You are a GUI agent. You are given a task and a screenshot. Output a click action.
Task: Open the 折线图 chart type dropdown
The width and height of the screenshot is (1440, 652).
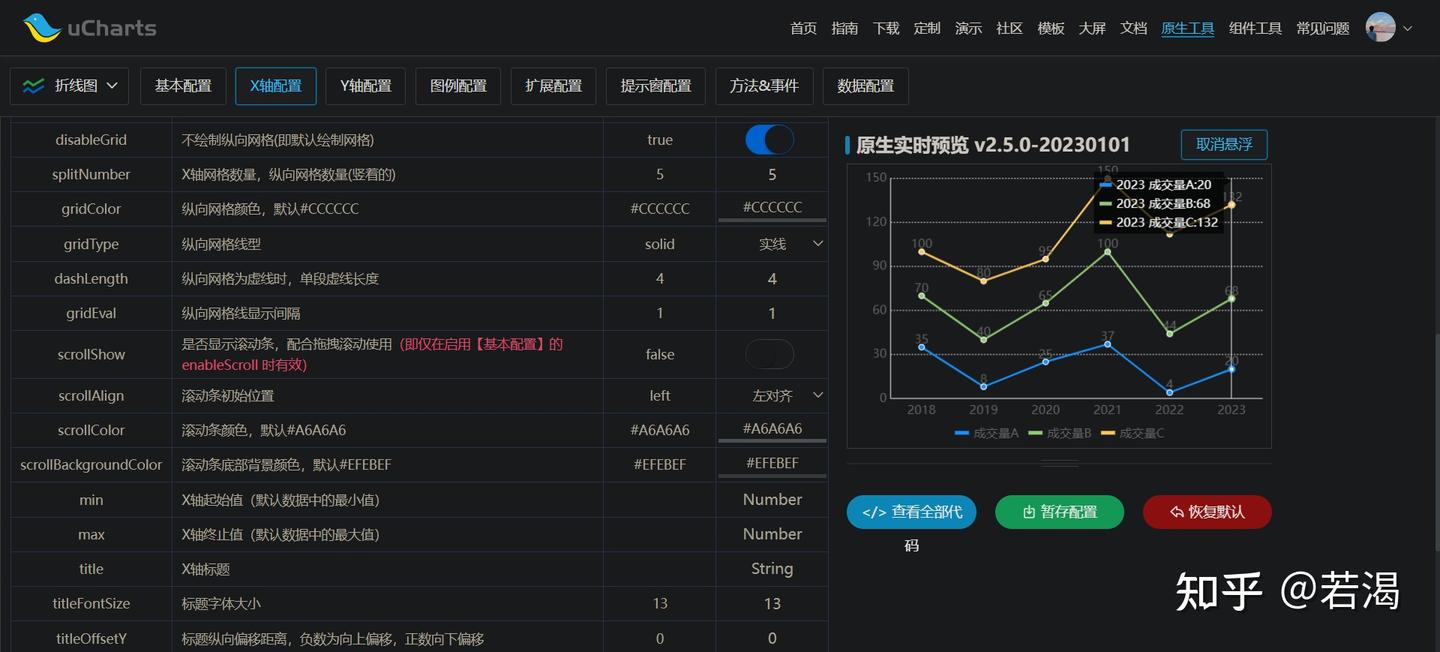(69, 86)
